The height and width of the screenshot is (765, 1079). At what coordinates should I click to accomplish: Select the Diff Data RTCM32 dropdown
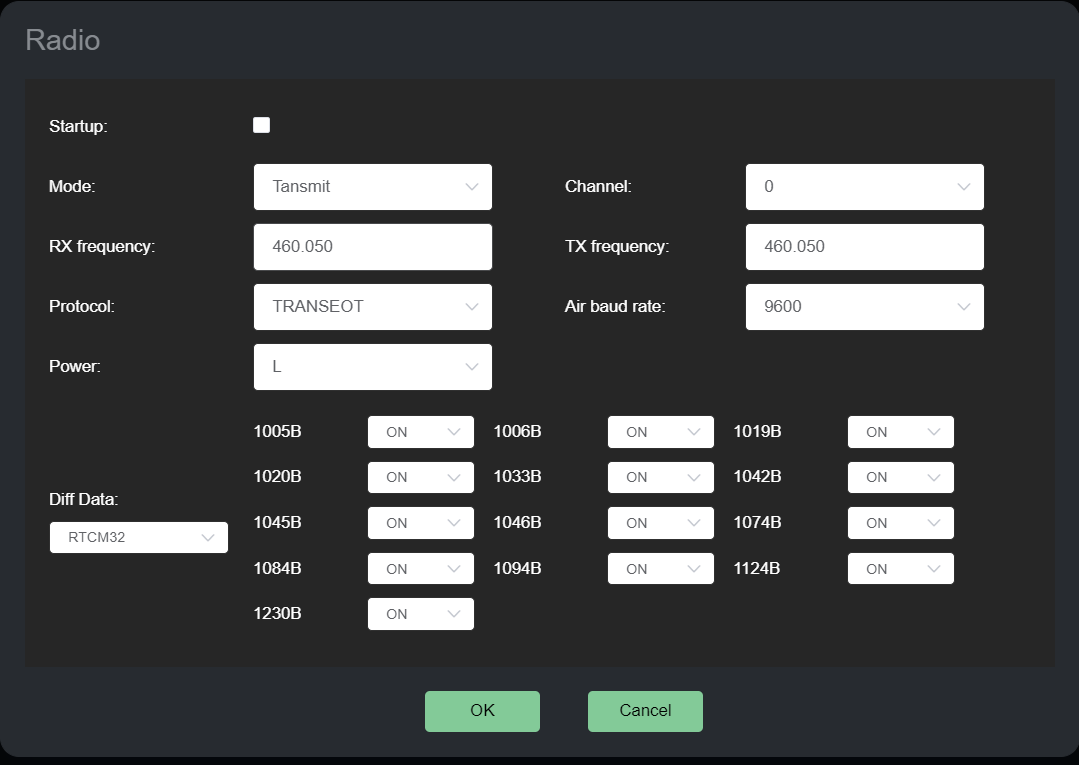(x=139, y=537)
